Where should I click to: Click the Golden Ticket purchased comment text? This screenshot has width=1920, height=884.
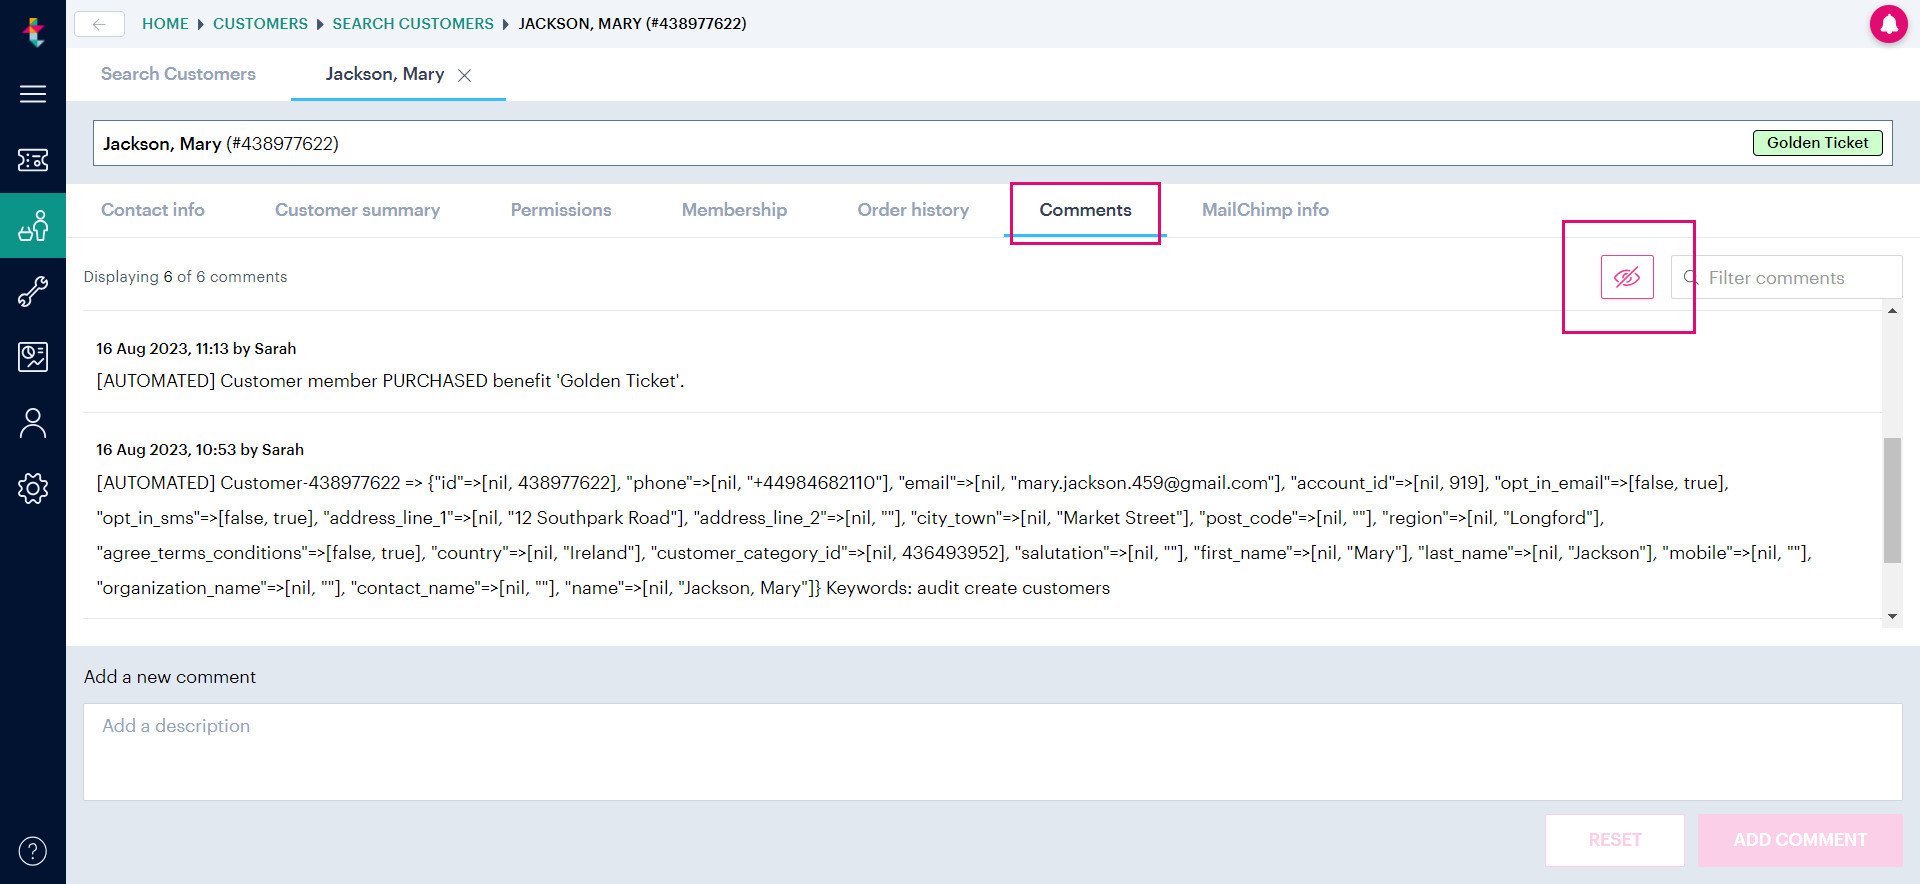[x=390, y=381]
